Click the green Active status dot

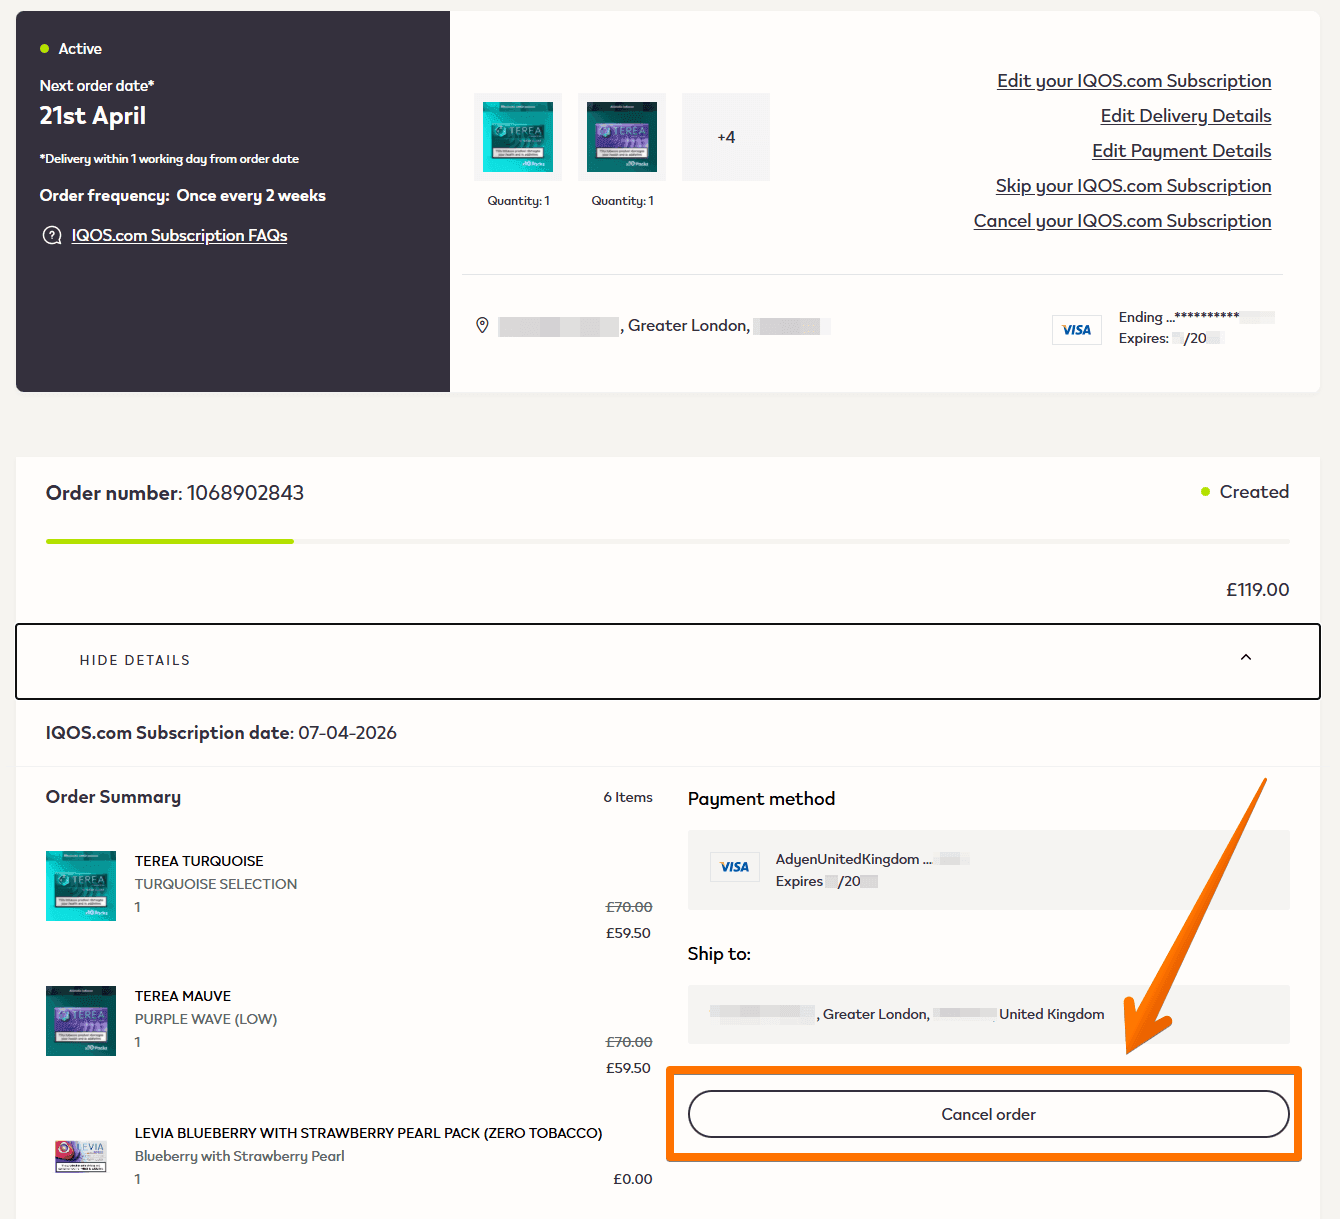coord(44,49)
